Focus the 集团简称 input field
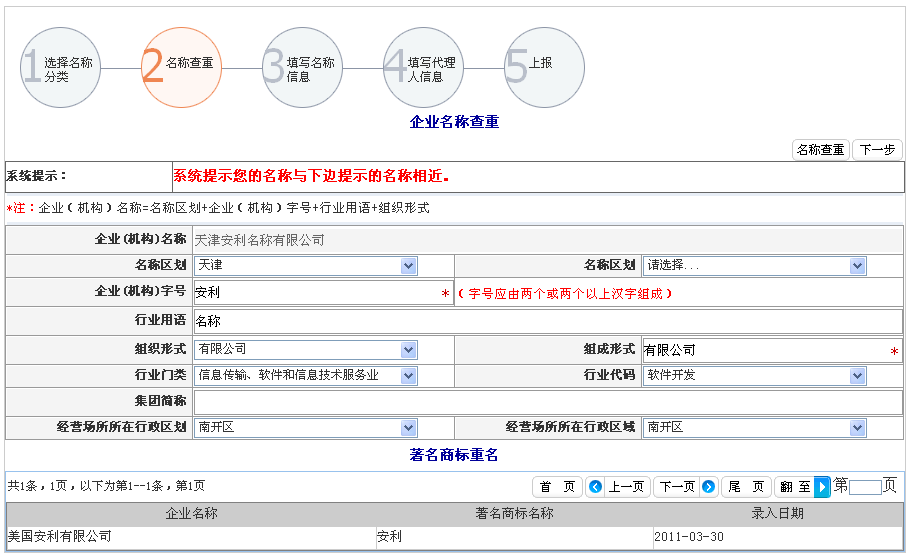917x560 pixels. 547,402
